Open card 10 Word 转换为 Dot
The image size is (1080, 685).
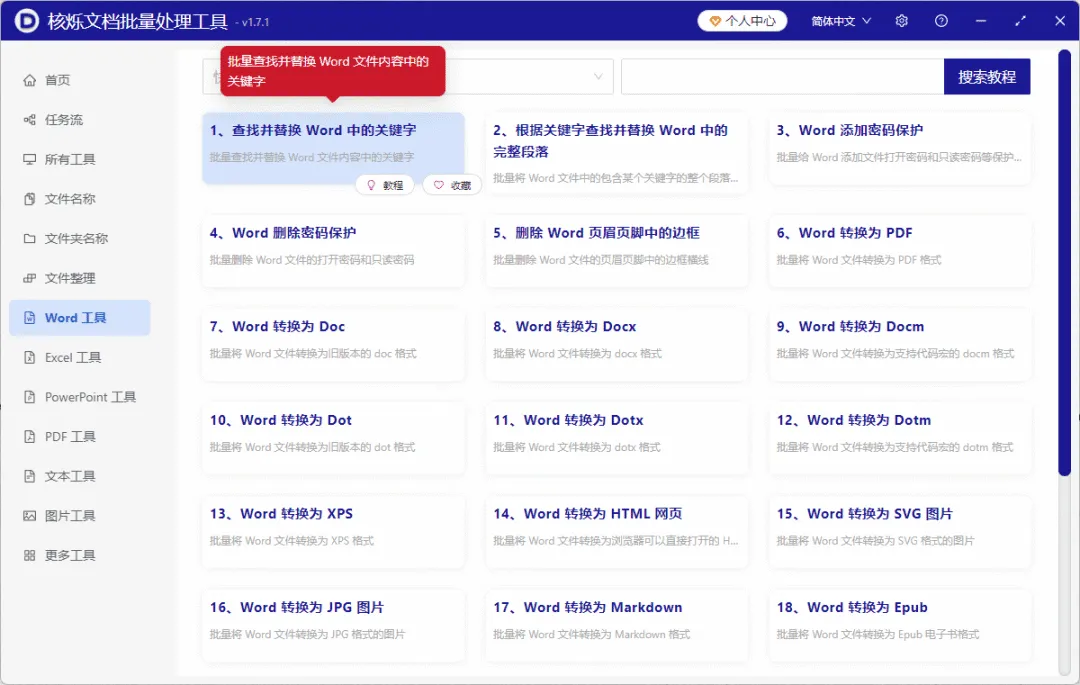(333, 438)
